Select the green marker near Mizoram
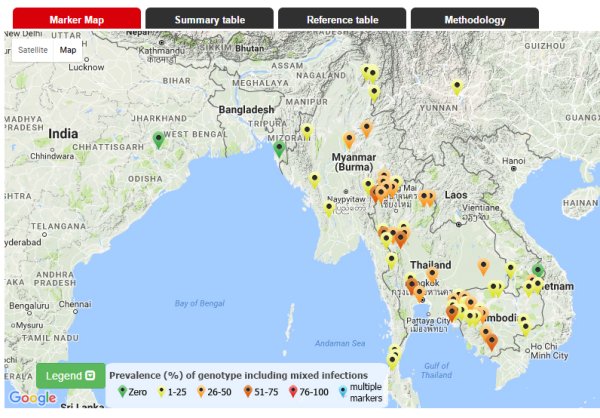 tap(279, 149)
